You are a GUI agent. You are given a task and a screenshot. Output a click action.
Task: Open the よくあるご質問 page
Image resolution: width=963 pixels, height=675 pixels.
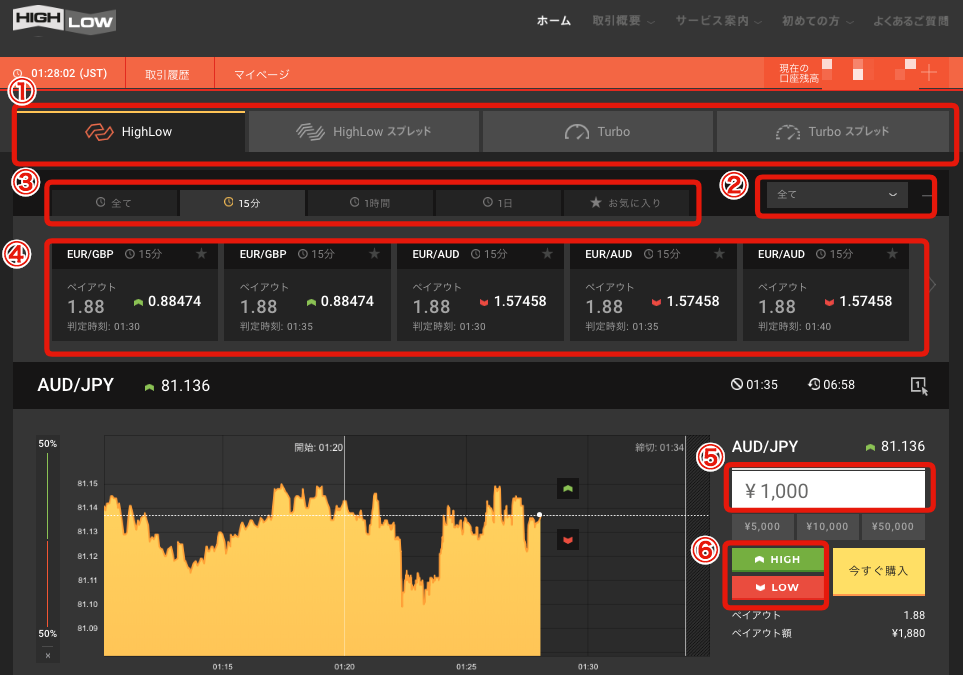(911, 21)
